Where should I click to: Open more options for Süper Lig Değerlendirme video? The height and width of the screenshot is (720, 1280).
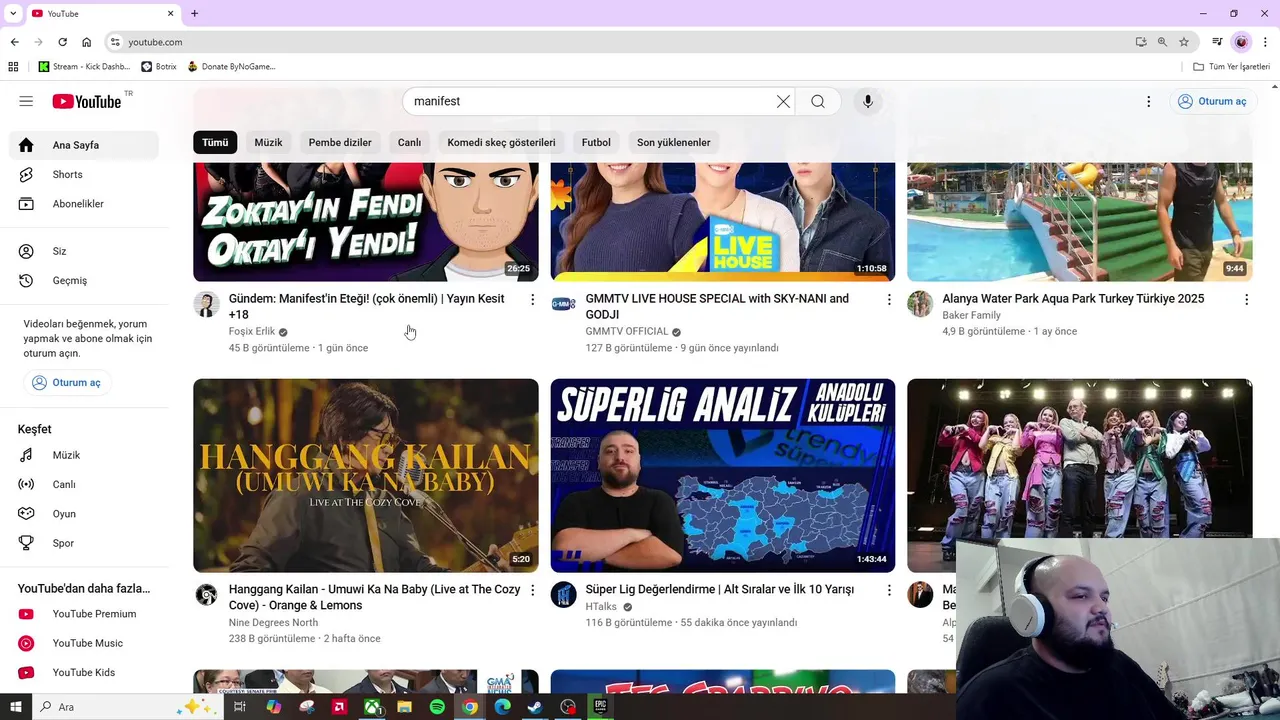pos(889,590)
